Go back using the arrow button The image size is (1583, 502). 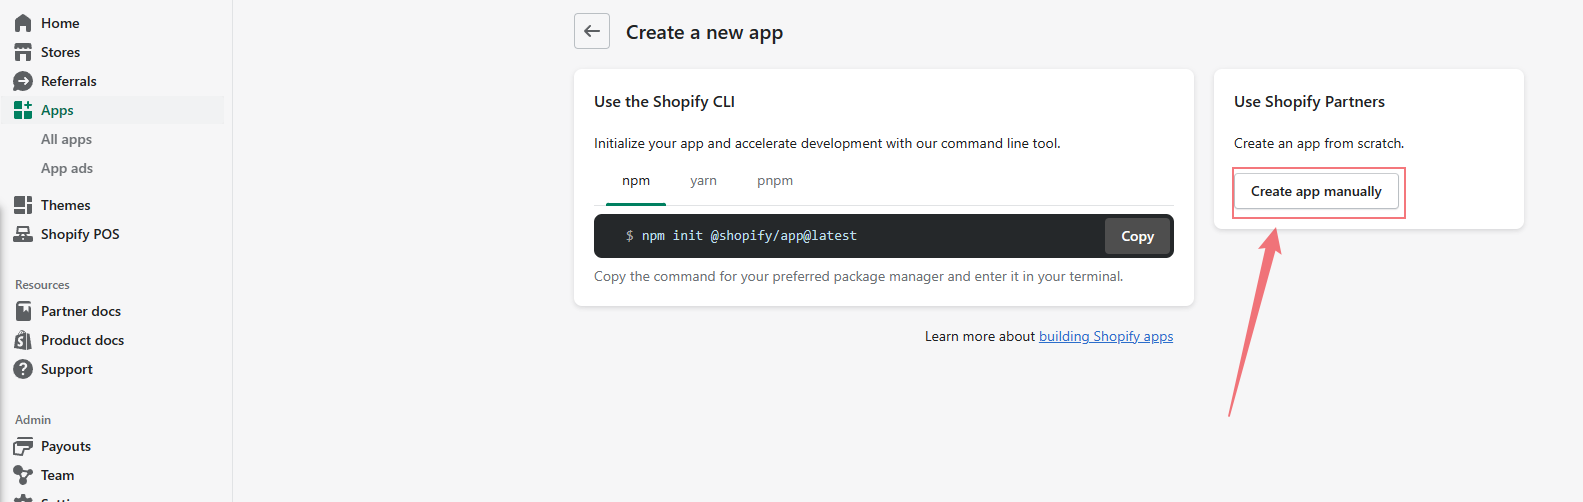592,31
